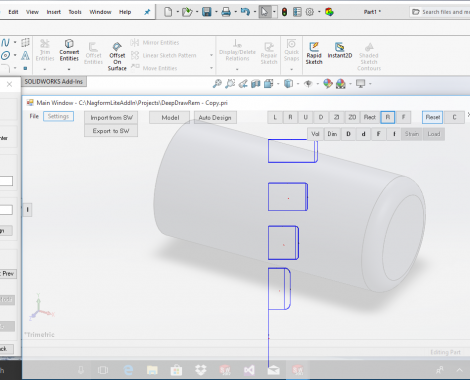The width and height of the screenshot is (470, 380).
Task: Create a new document with the New icon
Action: pyautogui.click(x=168, y=12)
